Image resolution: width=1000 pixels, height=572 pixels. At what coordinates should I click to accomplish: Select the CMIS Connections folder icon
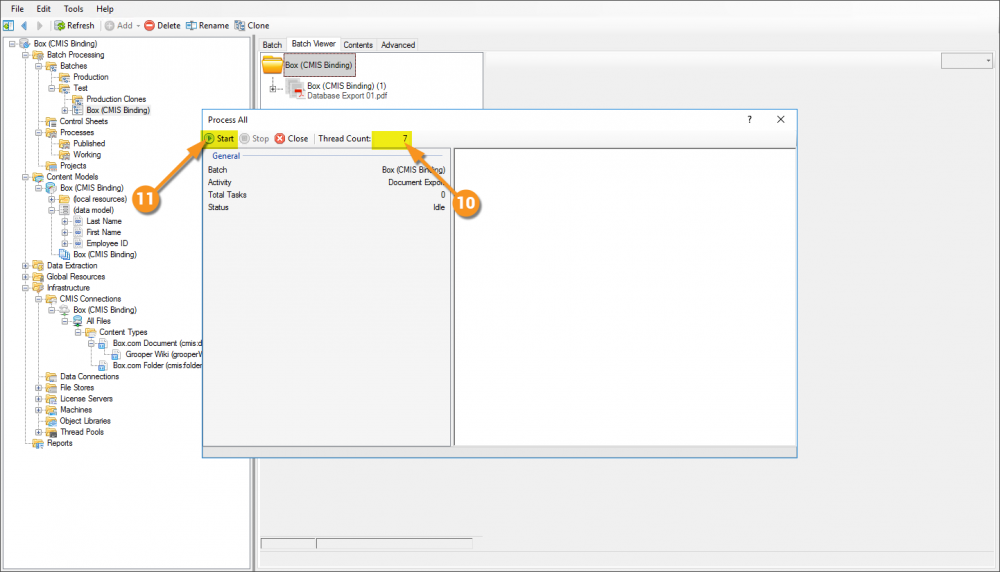click(51, 299)
